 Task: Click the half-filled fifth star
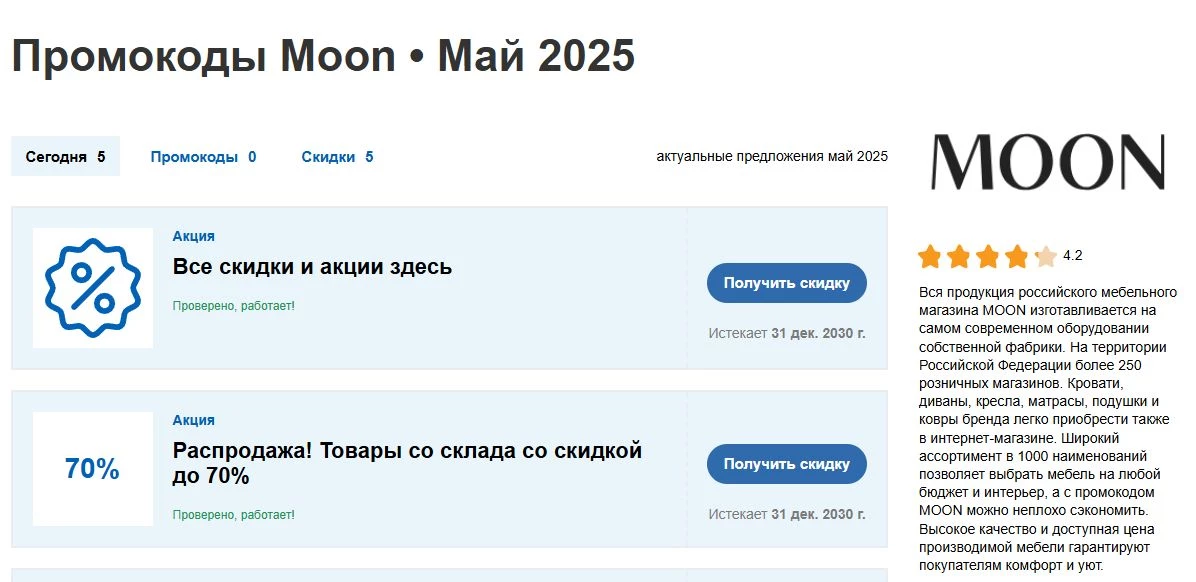[x=1046, y=256]
